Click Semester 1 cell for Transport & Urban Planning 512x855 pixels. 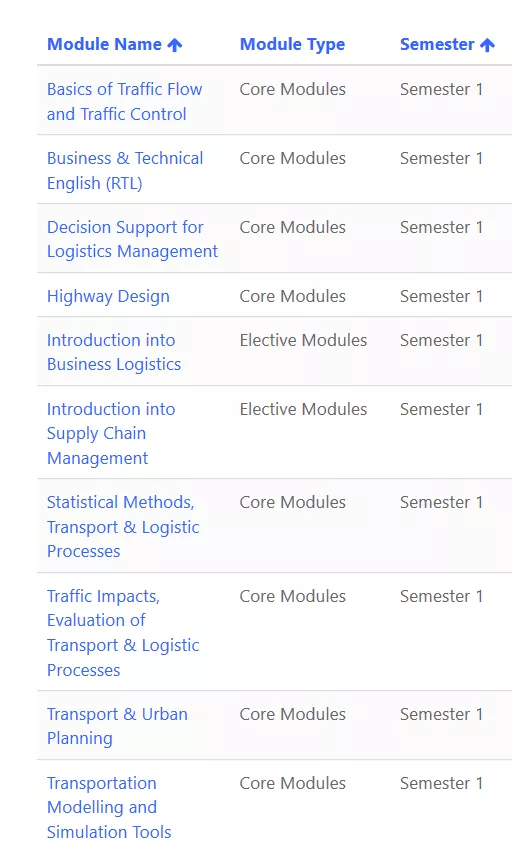441,714
